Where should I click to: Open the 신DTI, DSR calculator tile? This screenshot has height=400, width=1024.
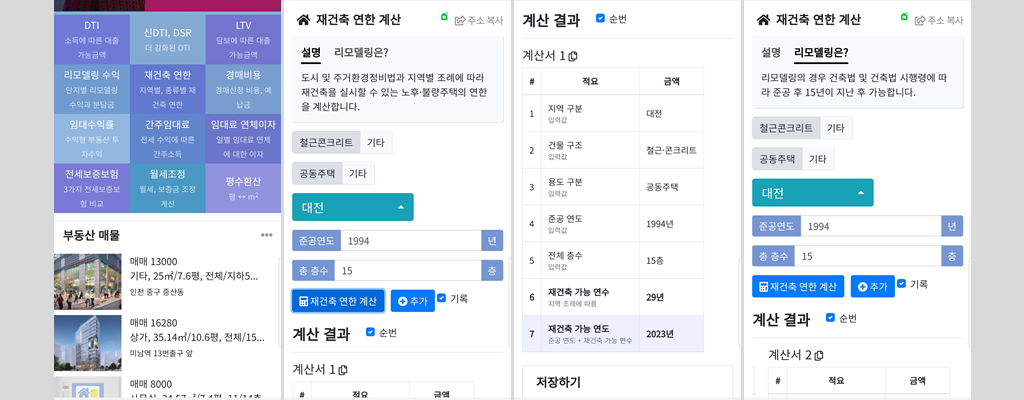(x=168, y=39)
